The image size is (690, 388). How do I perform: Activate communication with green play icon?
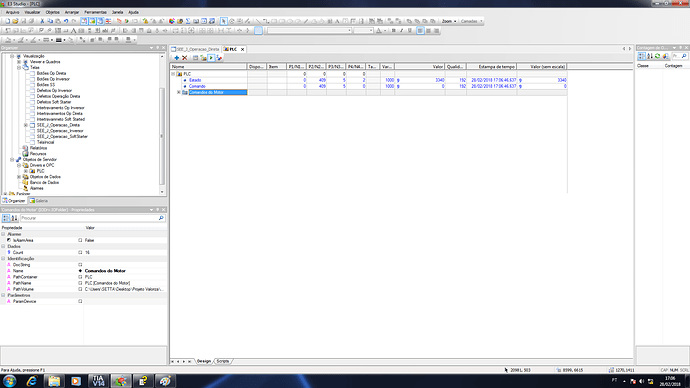point(211,58)
